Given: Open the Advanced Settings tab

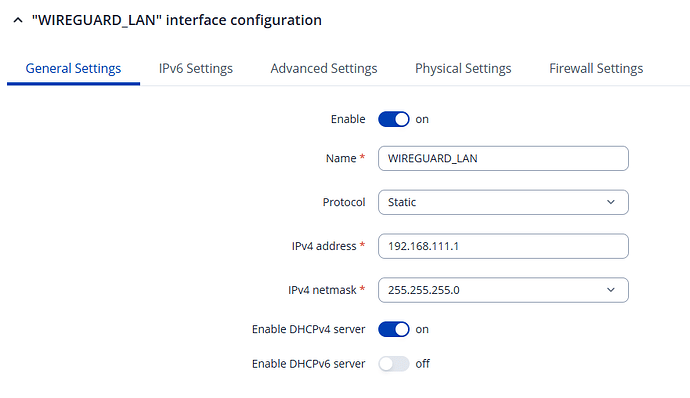Looking at the screenshot, I should [x=324, y=68].
